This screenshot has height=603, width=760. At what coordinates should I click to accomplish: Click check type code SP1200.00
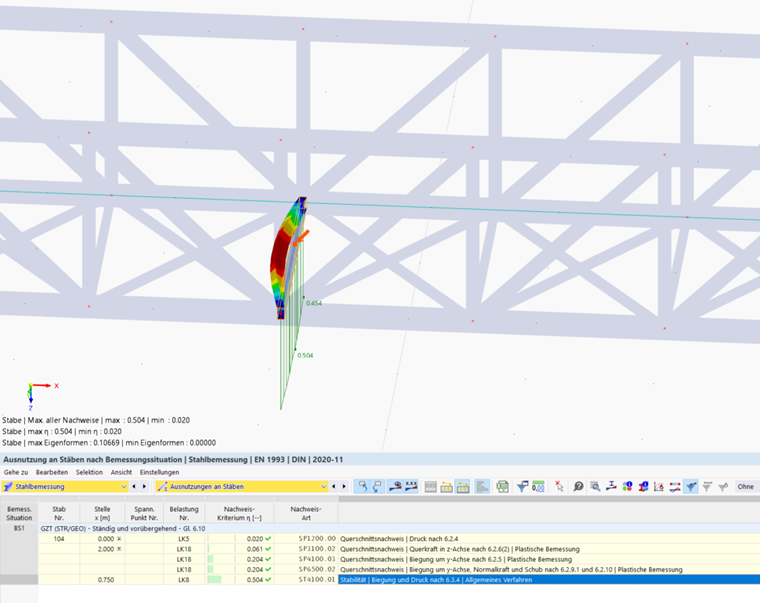[x=317, y=539]
